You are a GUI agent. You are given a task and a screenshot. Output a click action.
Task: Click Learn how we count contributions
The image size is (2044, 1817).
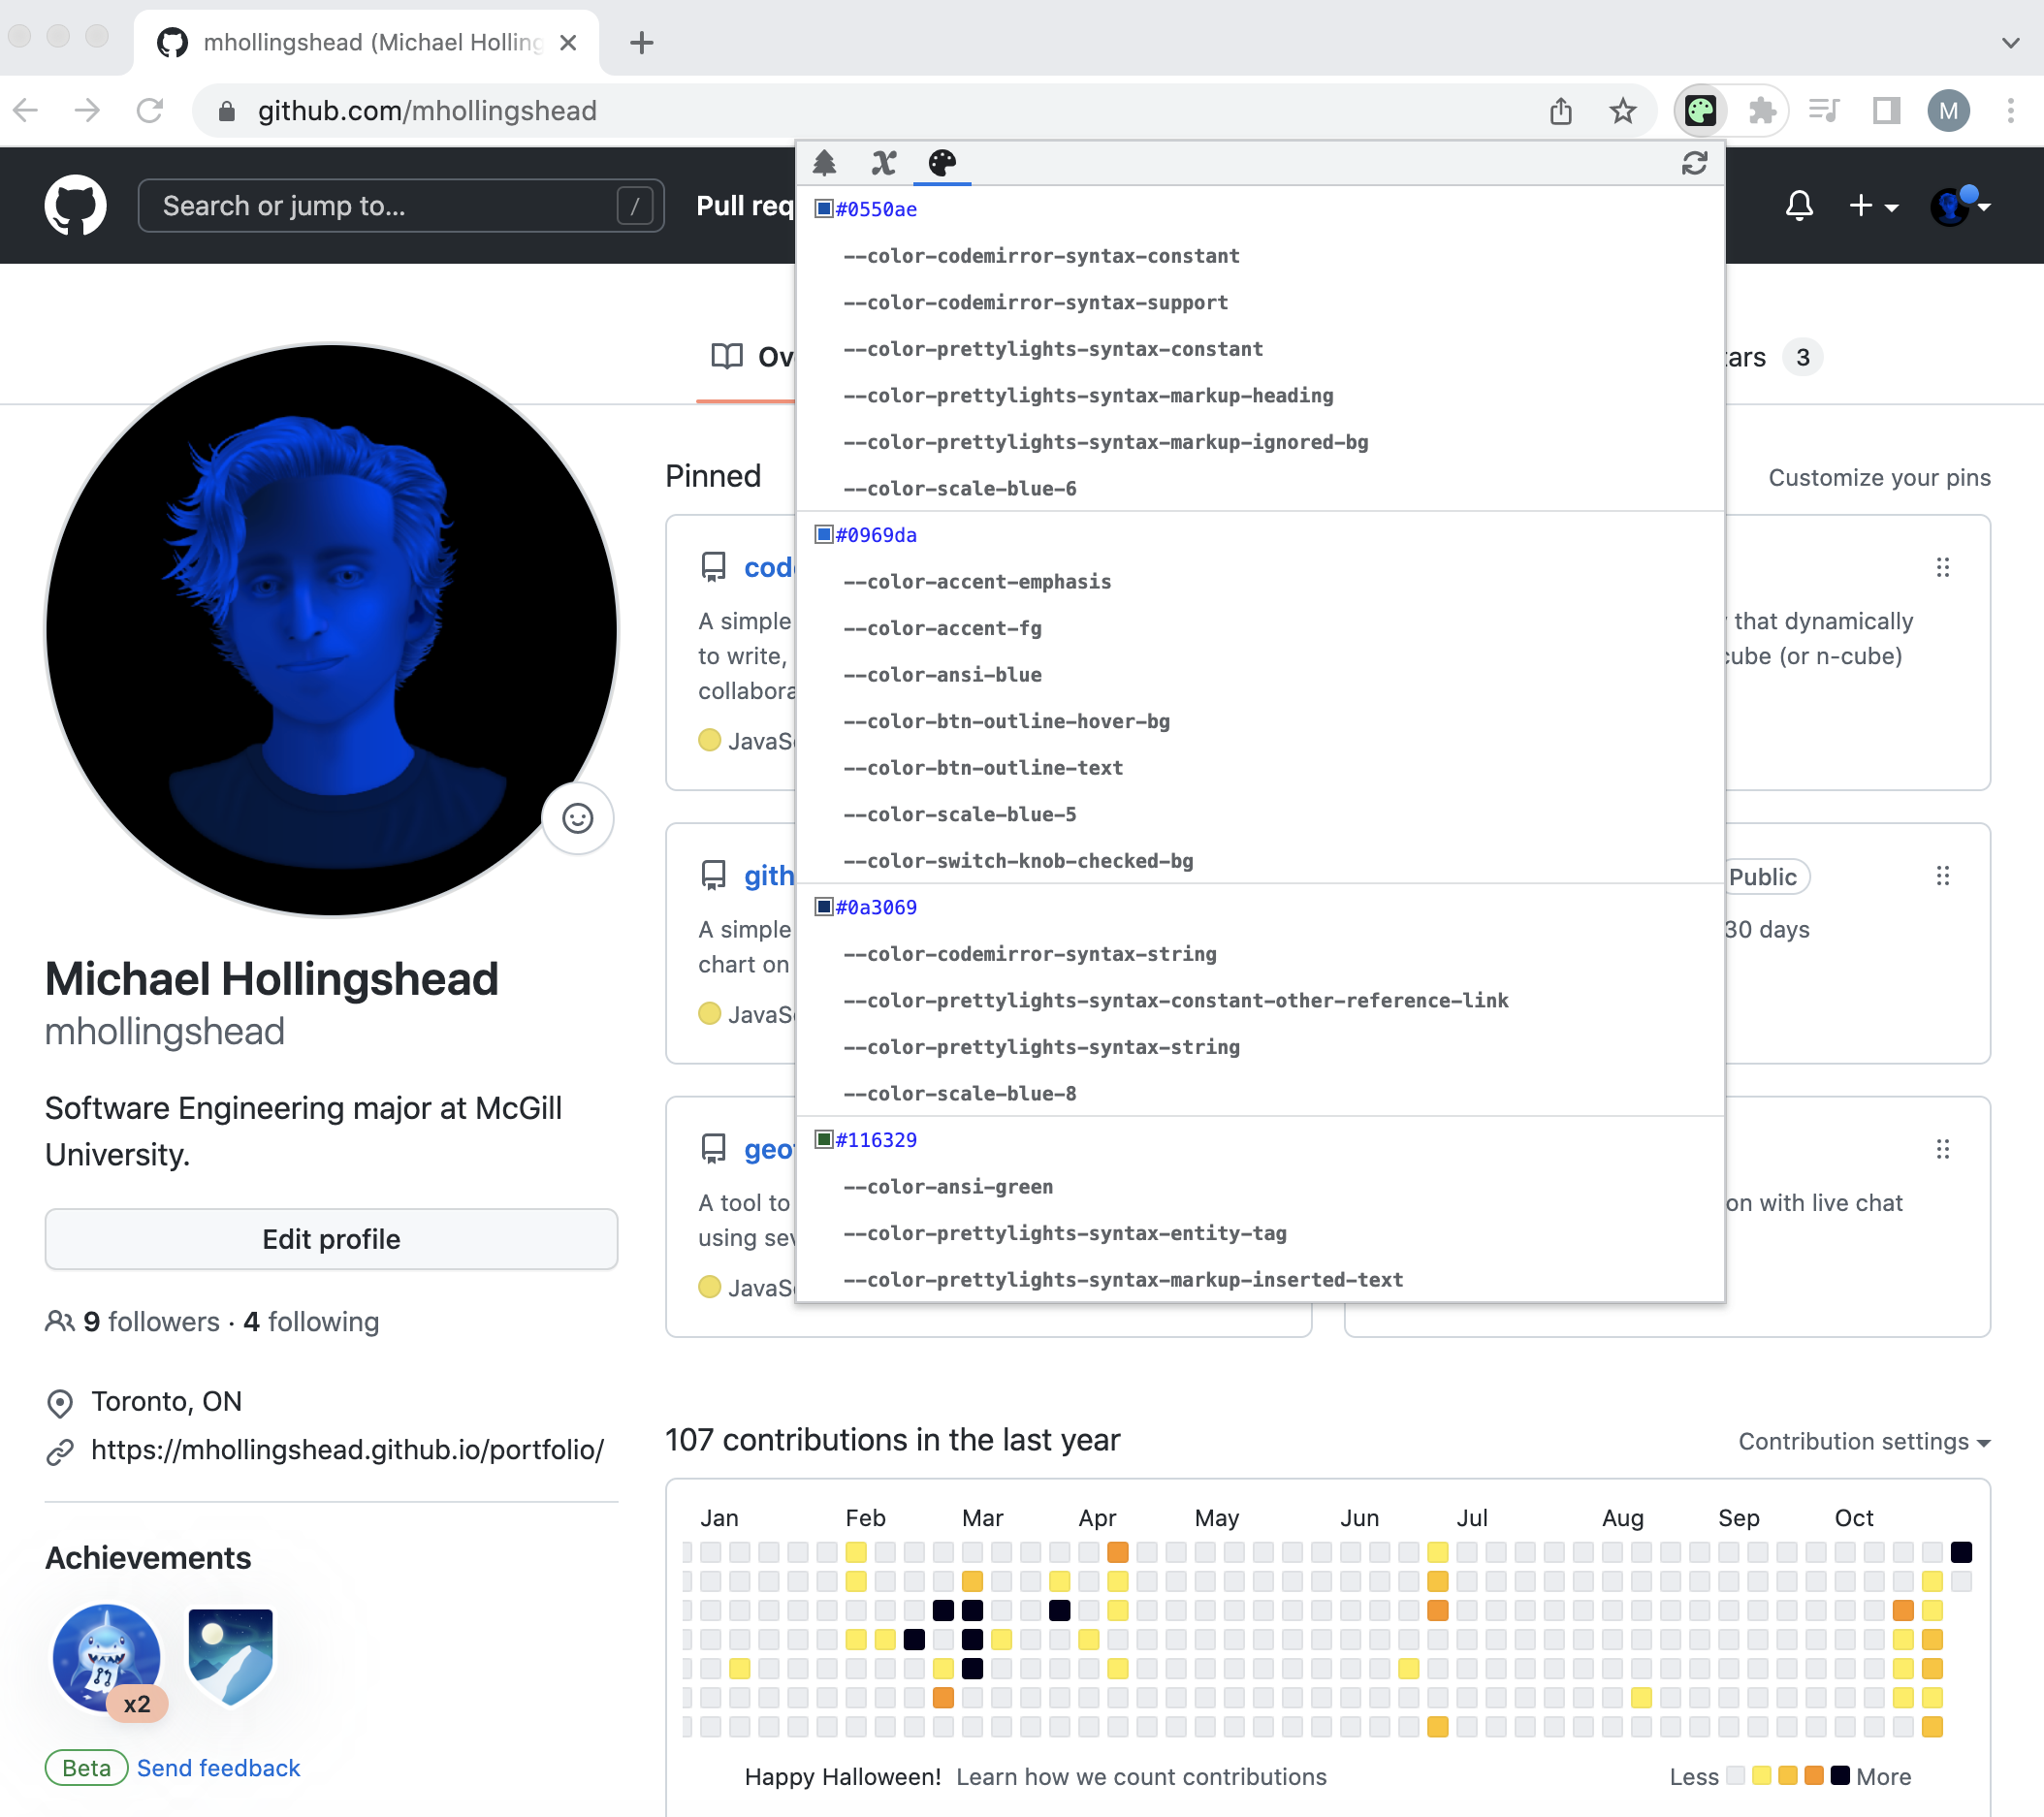(1141, 1777)
